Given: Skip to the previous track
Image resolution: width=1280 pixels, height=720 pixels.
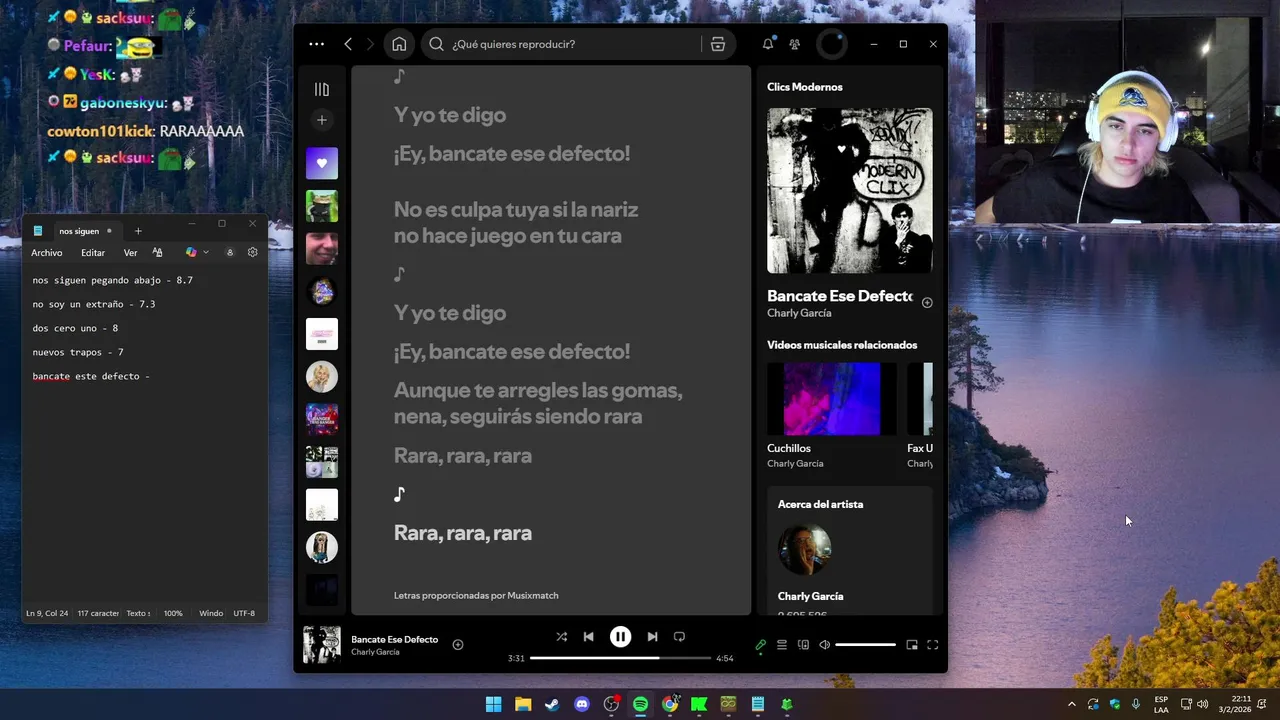Looking at the screenshot, I should [589, 637].
